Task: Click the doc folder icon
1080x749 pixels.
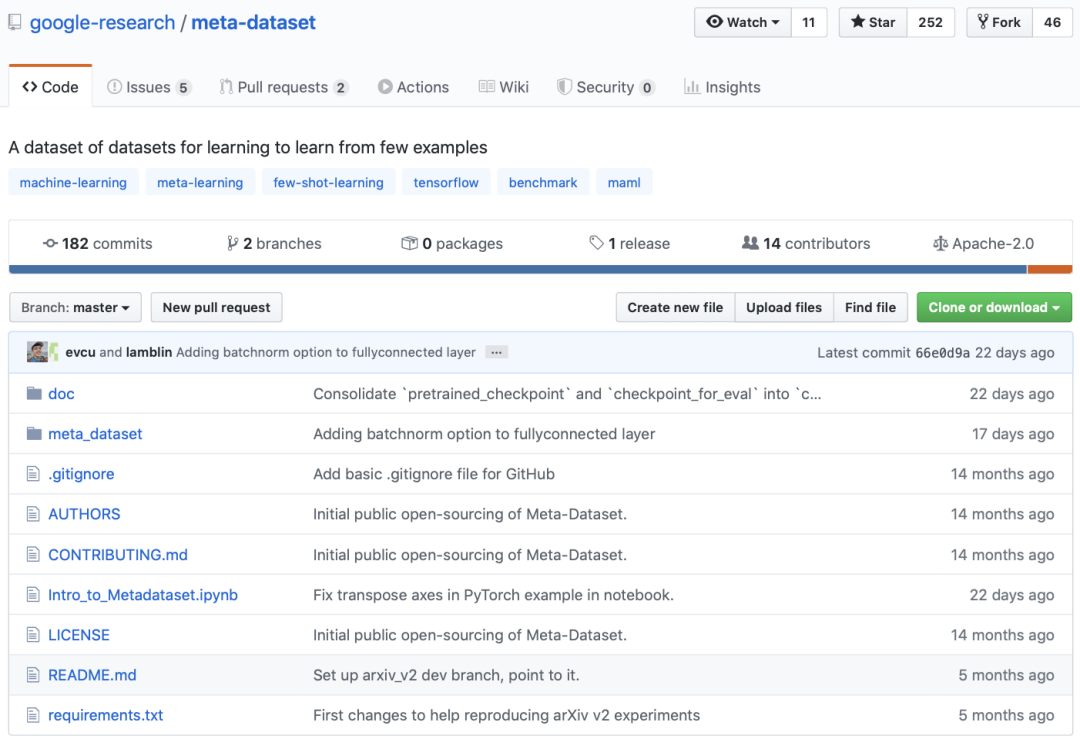Action: 34,394
